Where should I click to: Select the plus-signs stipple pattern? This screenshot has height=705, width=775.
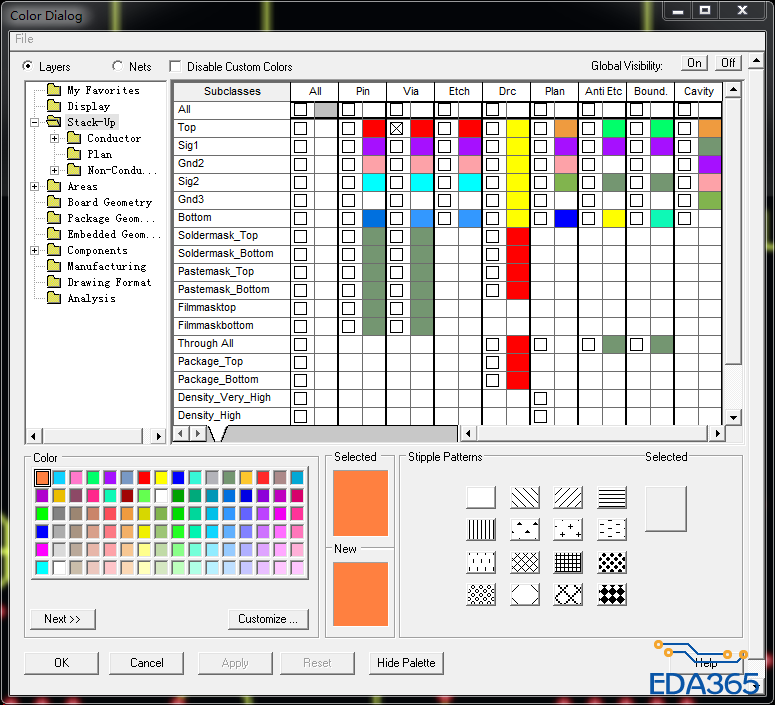point(568,530)
